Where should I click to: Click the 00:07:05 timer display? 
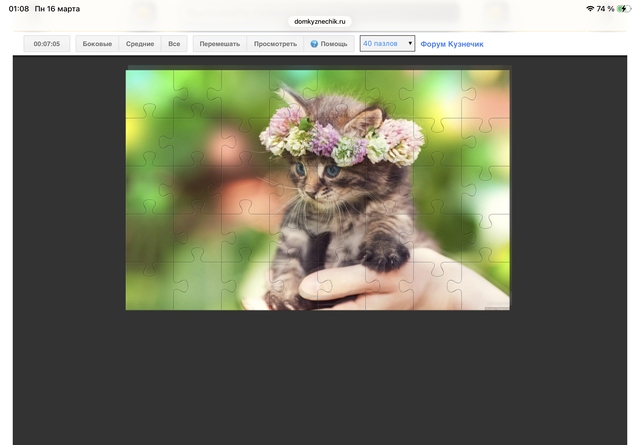point(46,44)
